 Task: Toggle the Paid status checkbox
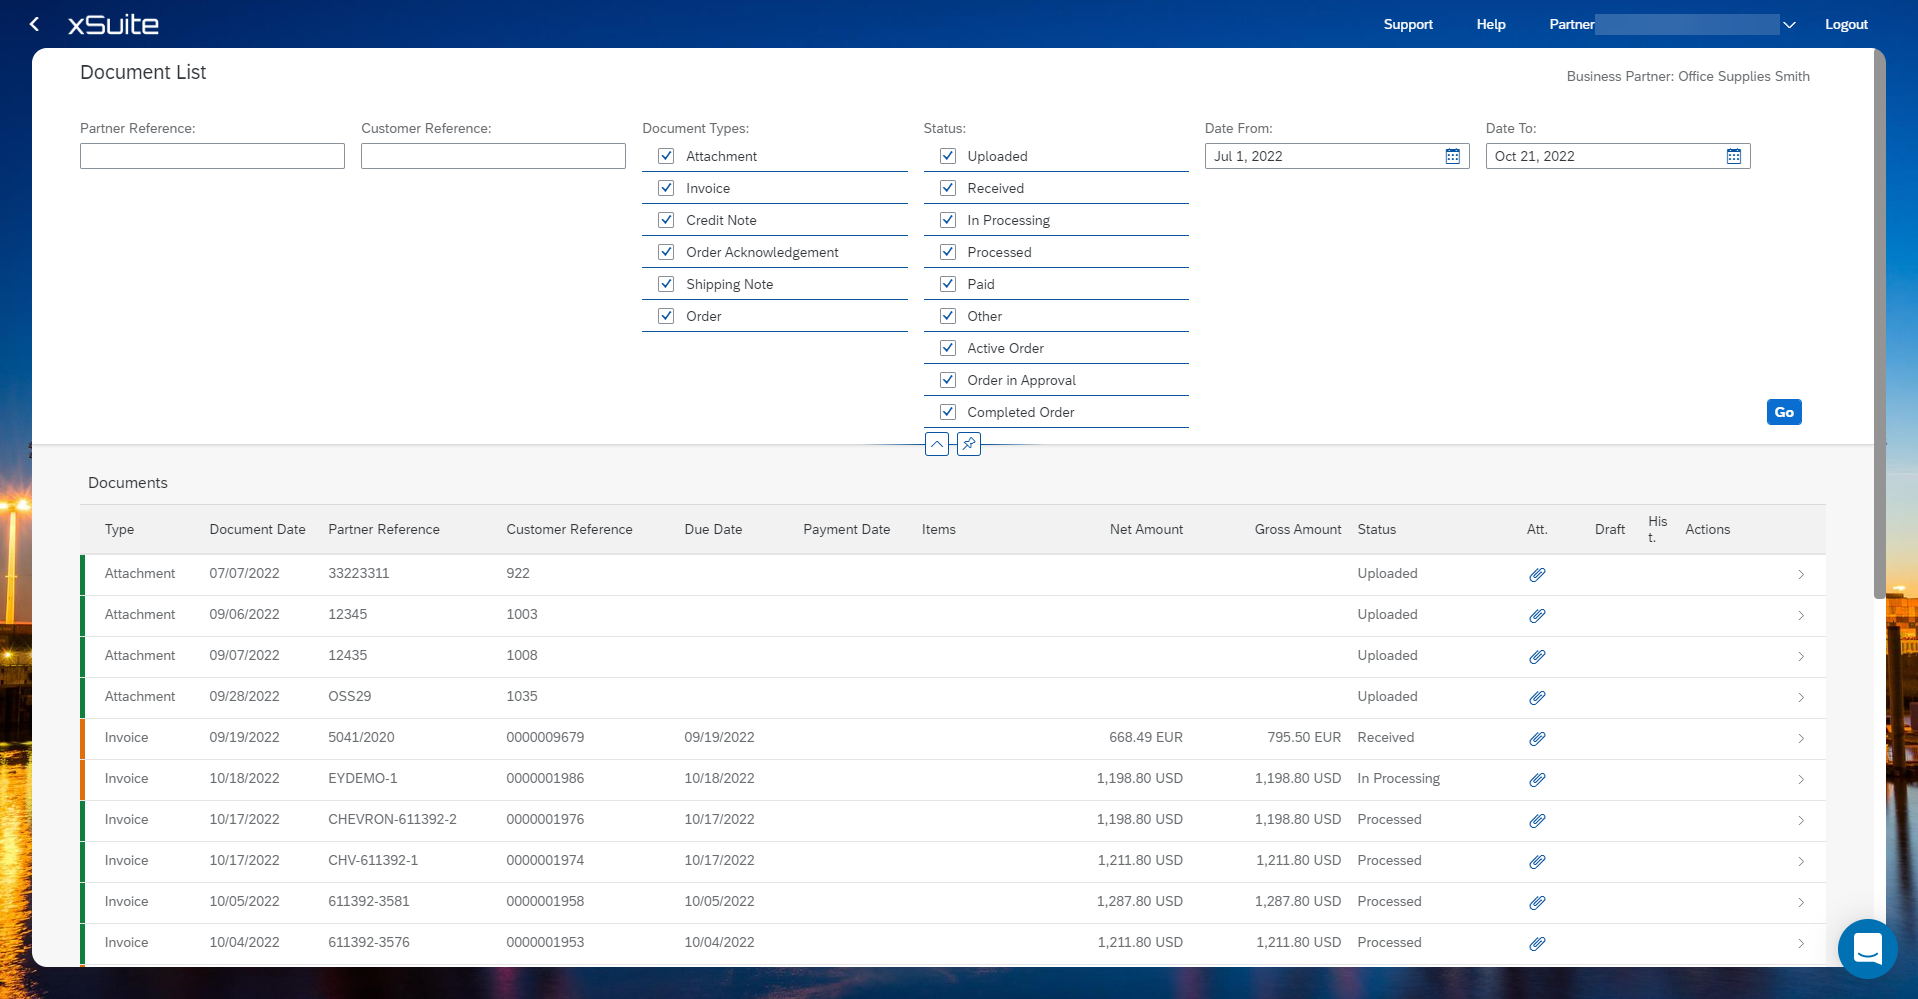(x=948, y=284)
